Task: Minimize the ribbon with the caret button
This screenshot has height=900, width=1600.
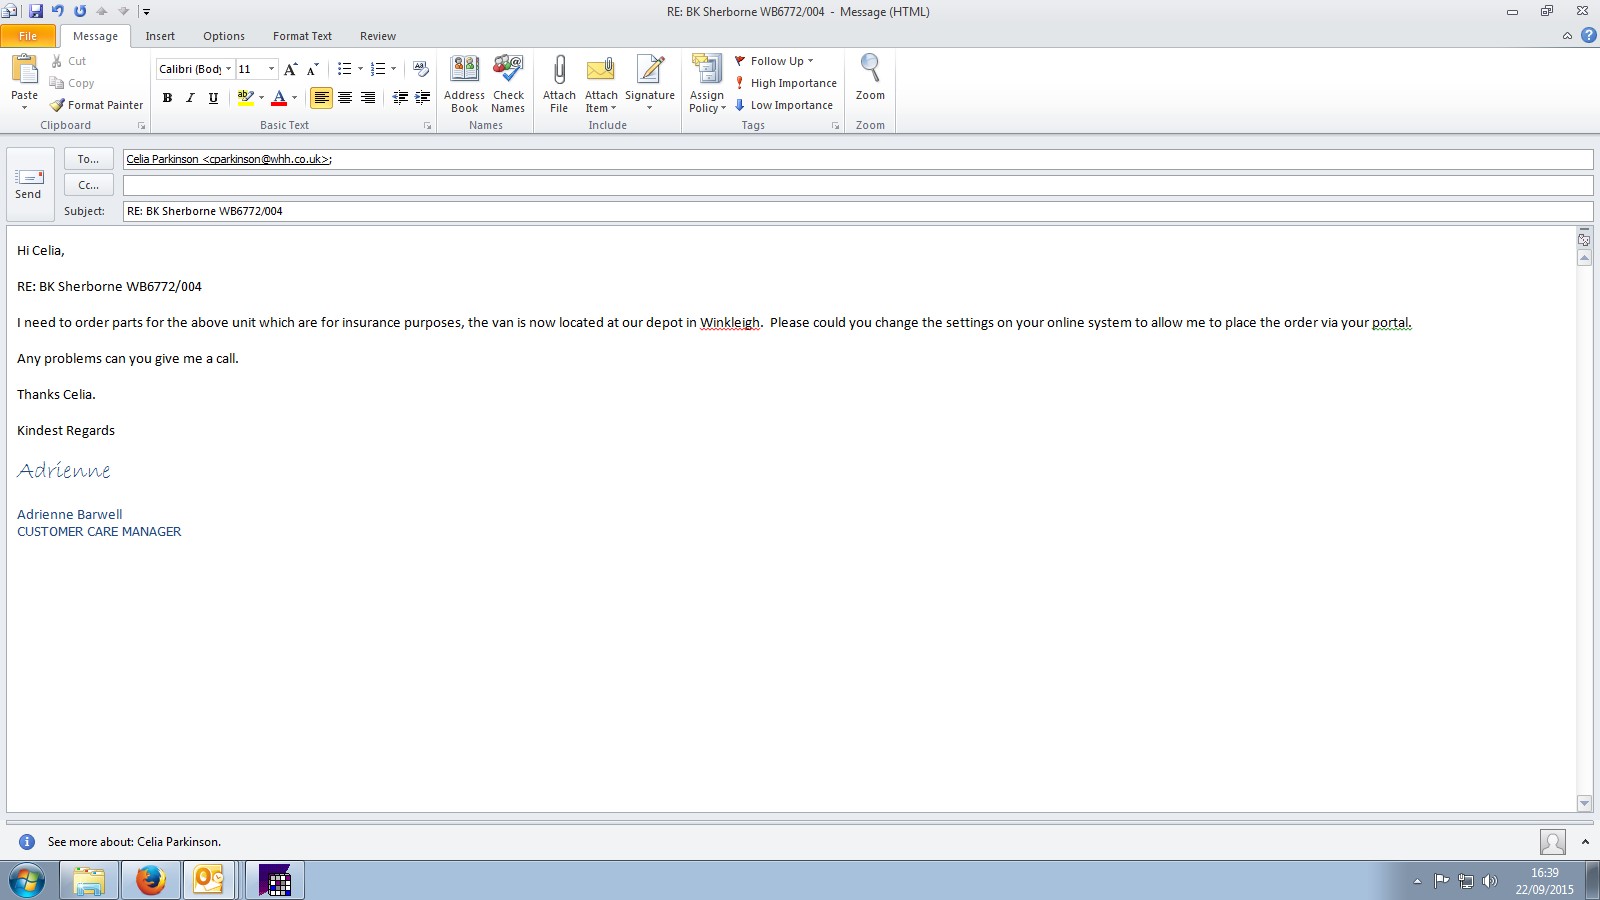Action: 1567,36
